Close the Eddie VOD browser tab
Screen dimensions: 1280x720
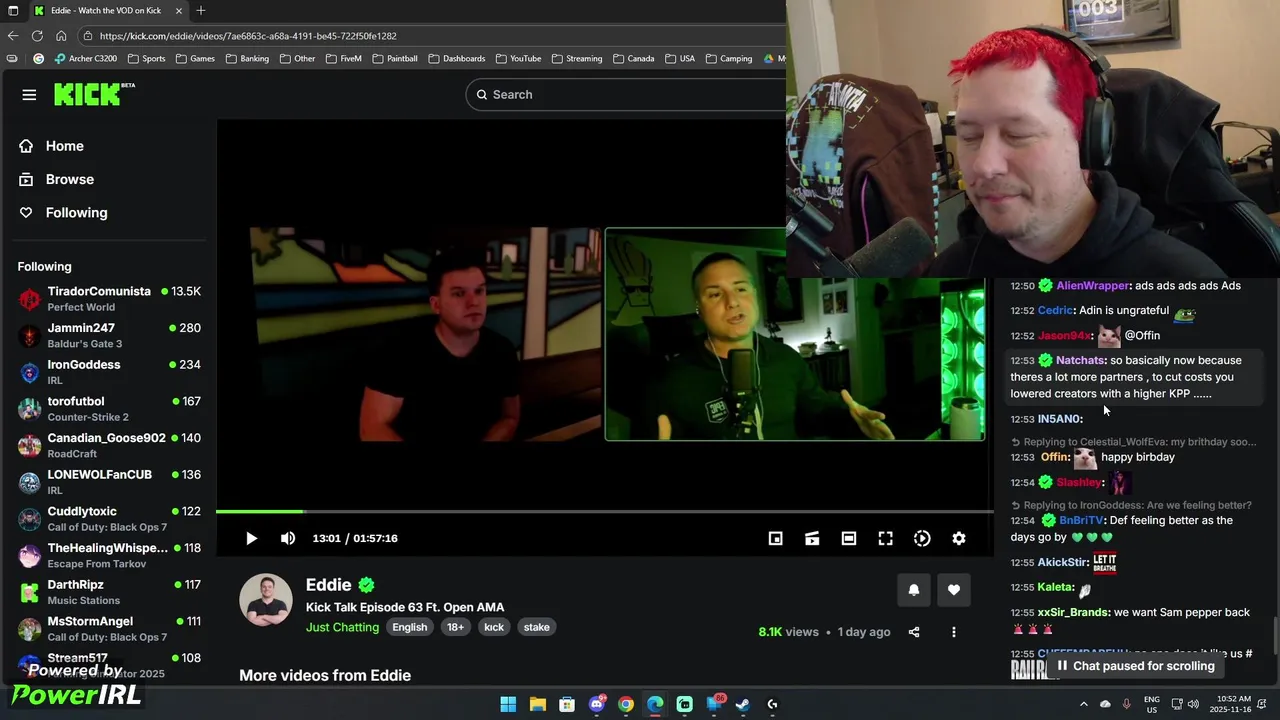coord(179,10)
